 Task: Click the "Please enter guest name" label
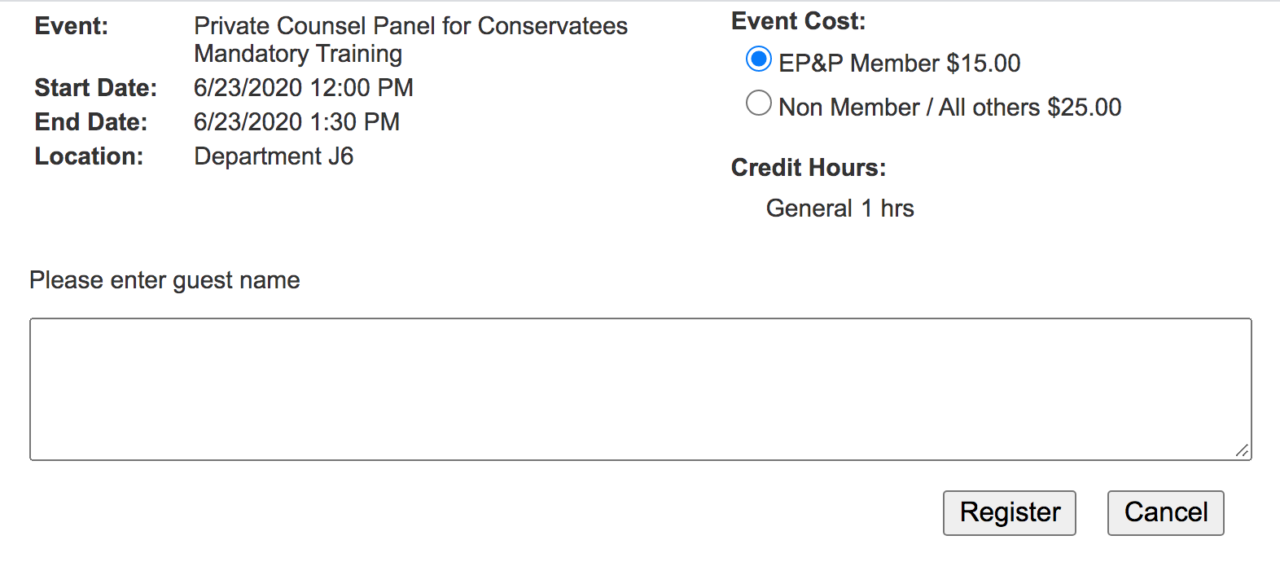coord(164,280)
